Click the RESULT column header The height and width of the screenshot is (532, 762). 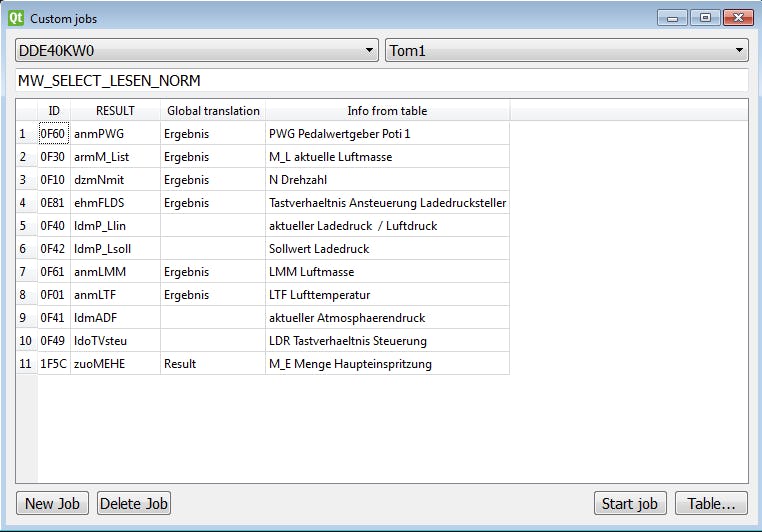click(115, 111)
